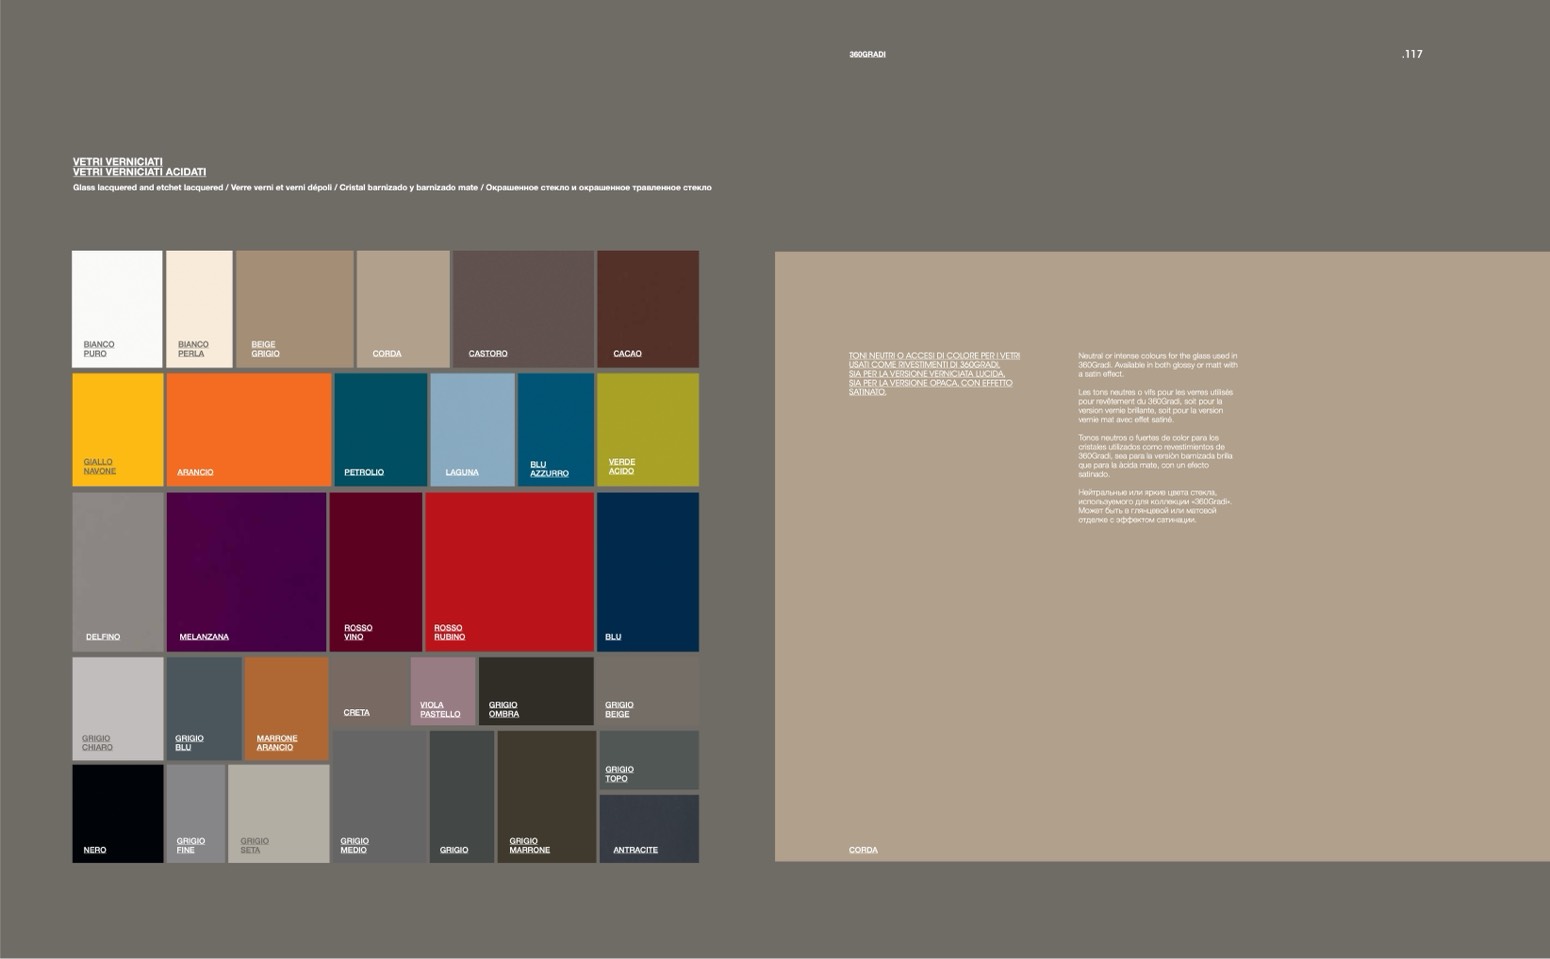Click the Arancio orange color swatch

coord(248,429)
